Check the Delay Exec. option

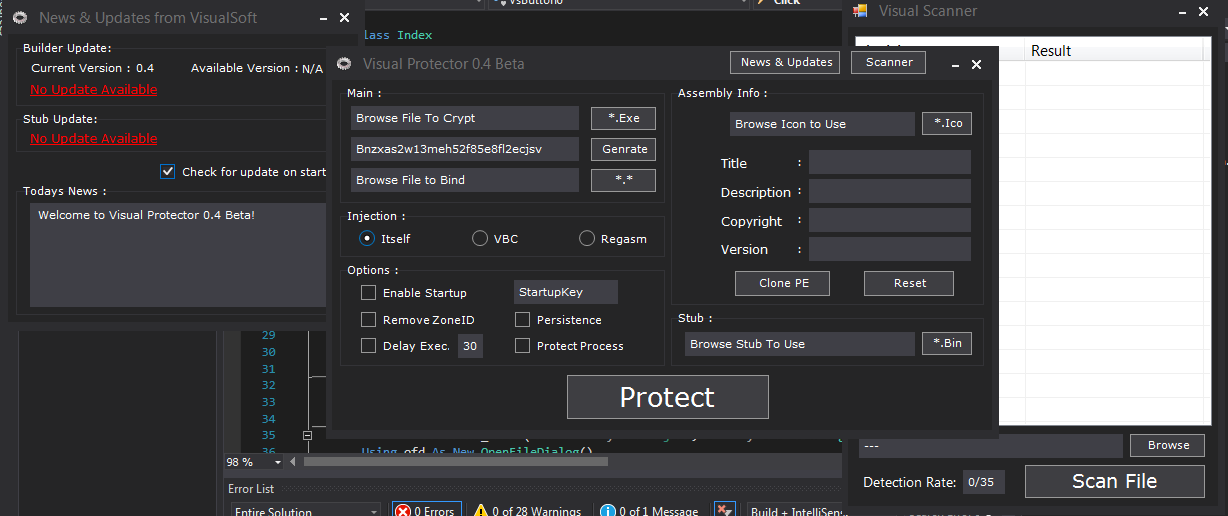(369, 346)
